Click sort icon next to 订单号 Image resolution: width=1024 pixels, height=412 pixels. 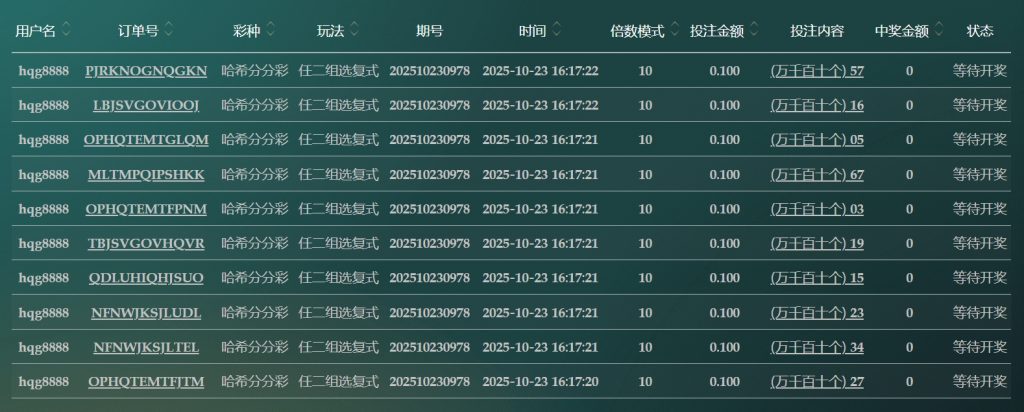click(168, 30)
